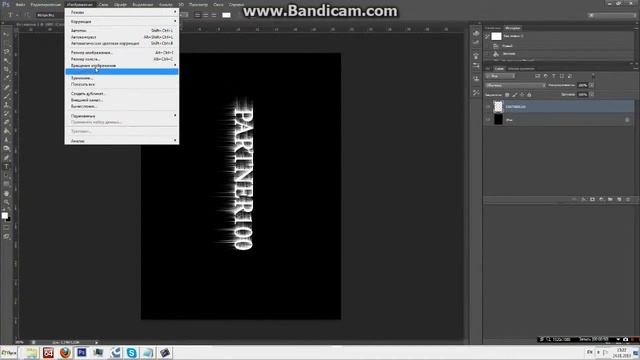
Task: Center-align text in options bar
Action: (x=205, y=15)
